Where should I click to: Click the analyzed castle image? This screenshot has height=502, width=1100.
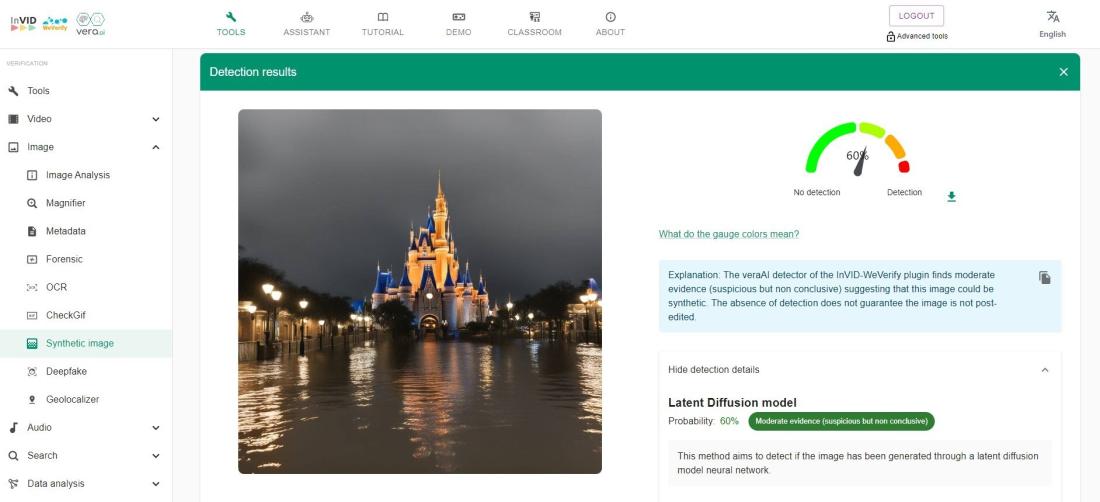[x=420, y=291]
